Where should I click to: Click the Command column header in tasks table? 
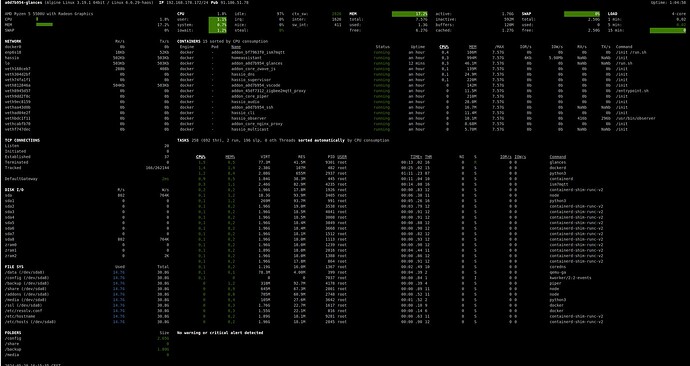(558, 157)
